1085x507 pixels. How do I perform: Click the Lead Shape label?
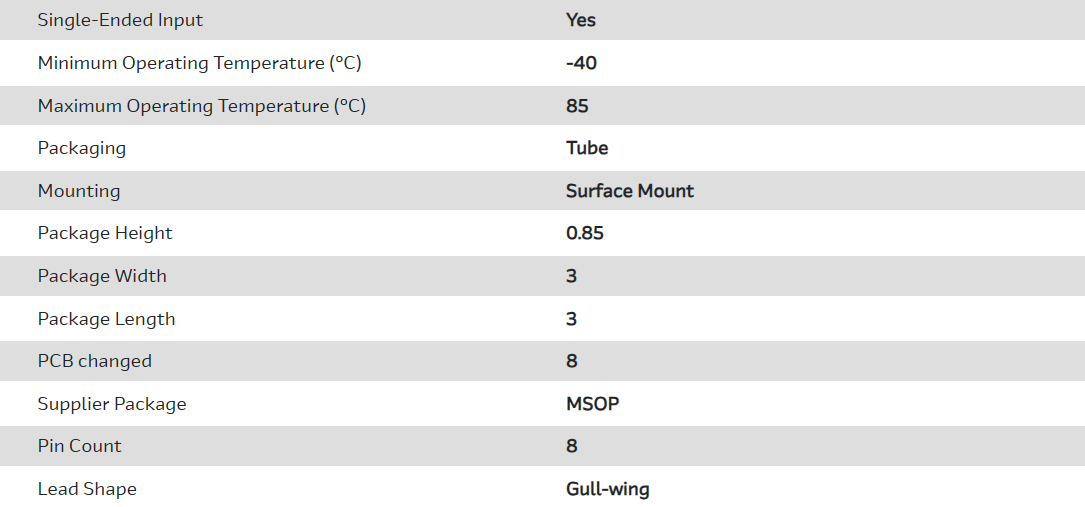(87, 489)
